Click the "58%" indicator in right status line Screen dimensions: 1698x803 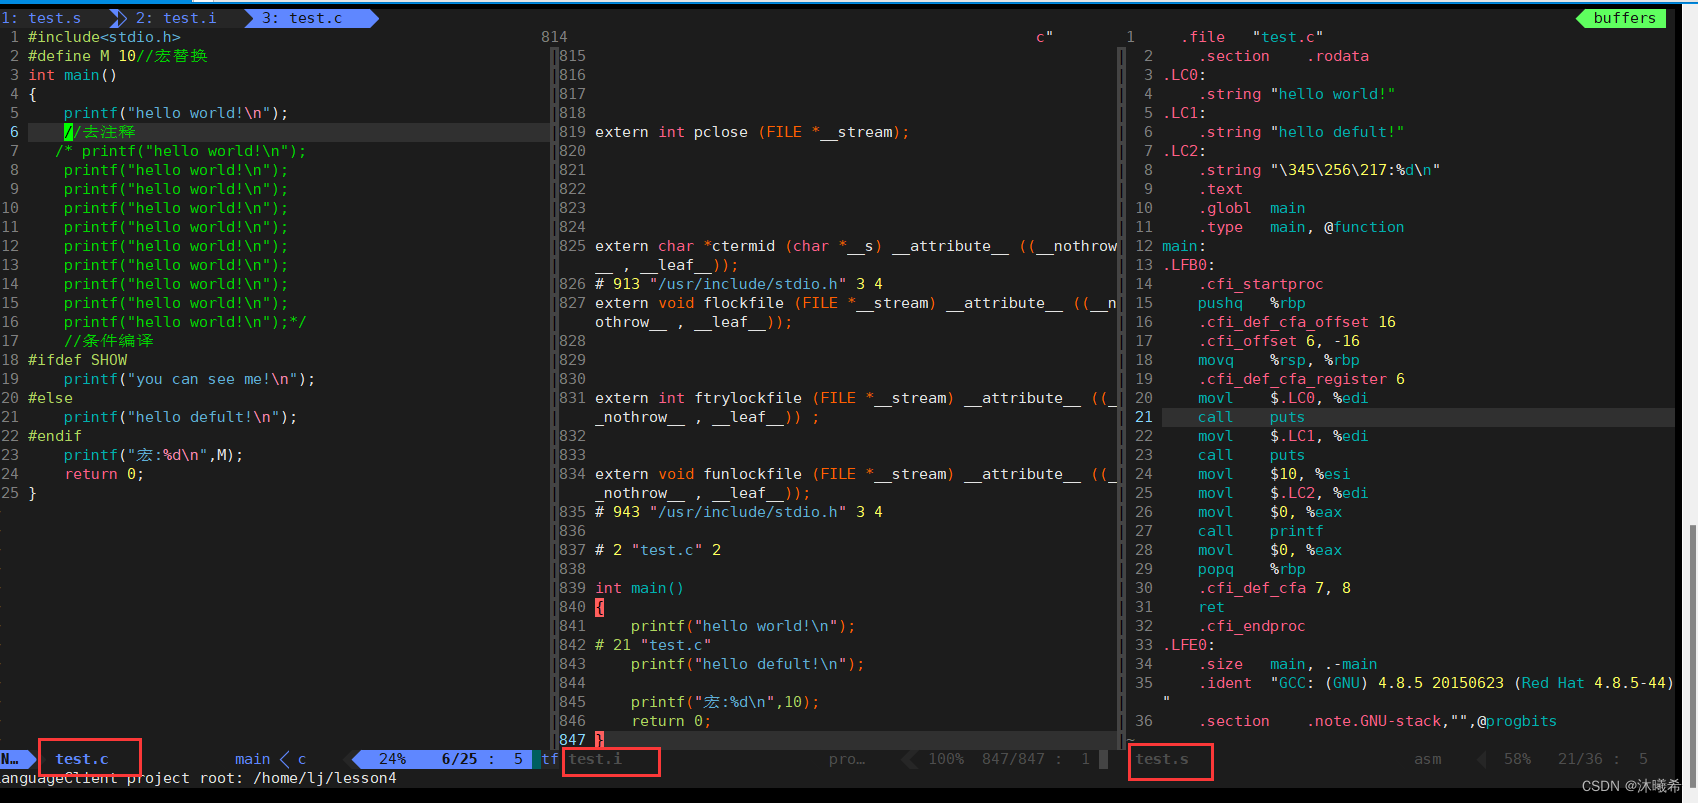(x=1517, y=759)
